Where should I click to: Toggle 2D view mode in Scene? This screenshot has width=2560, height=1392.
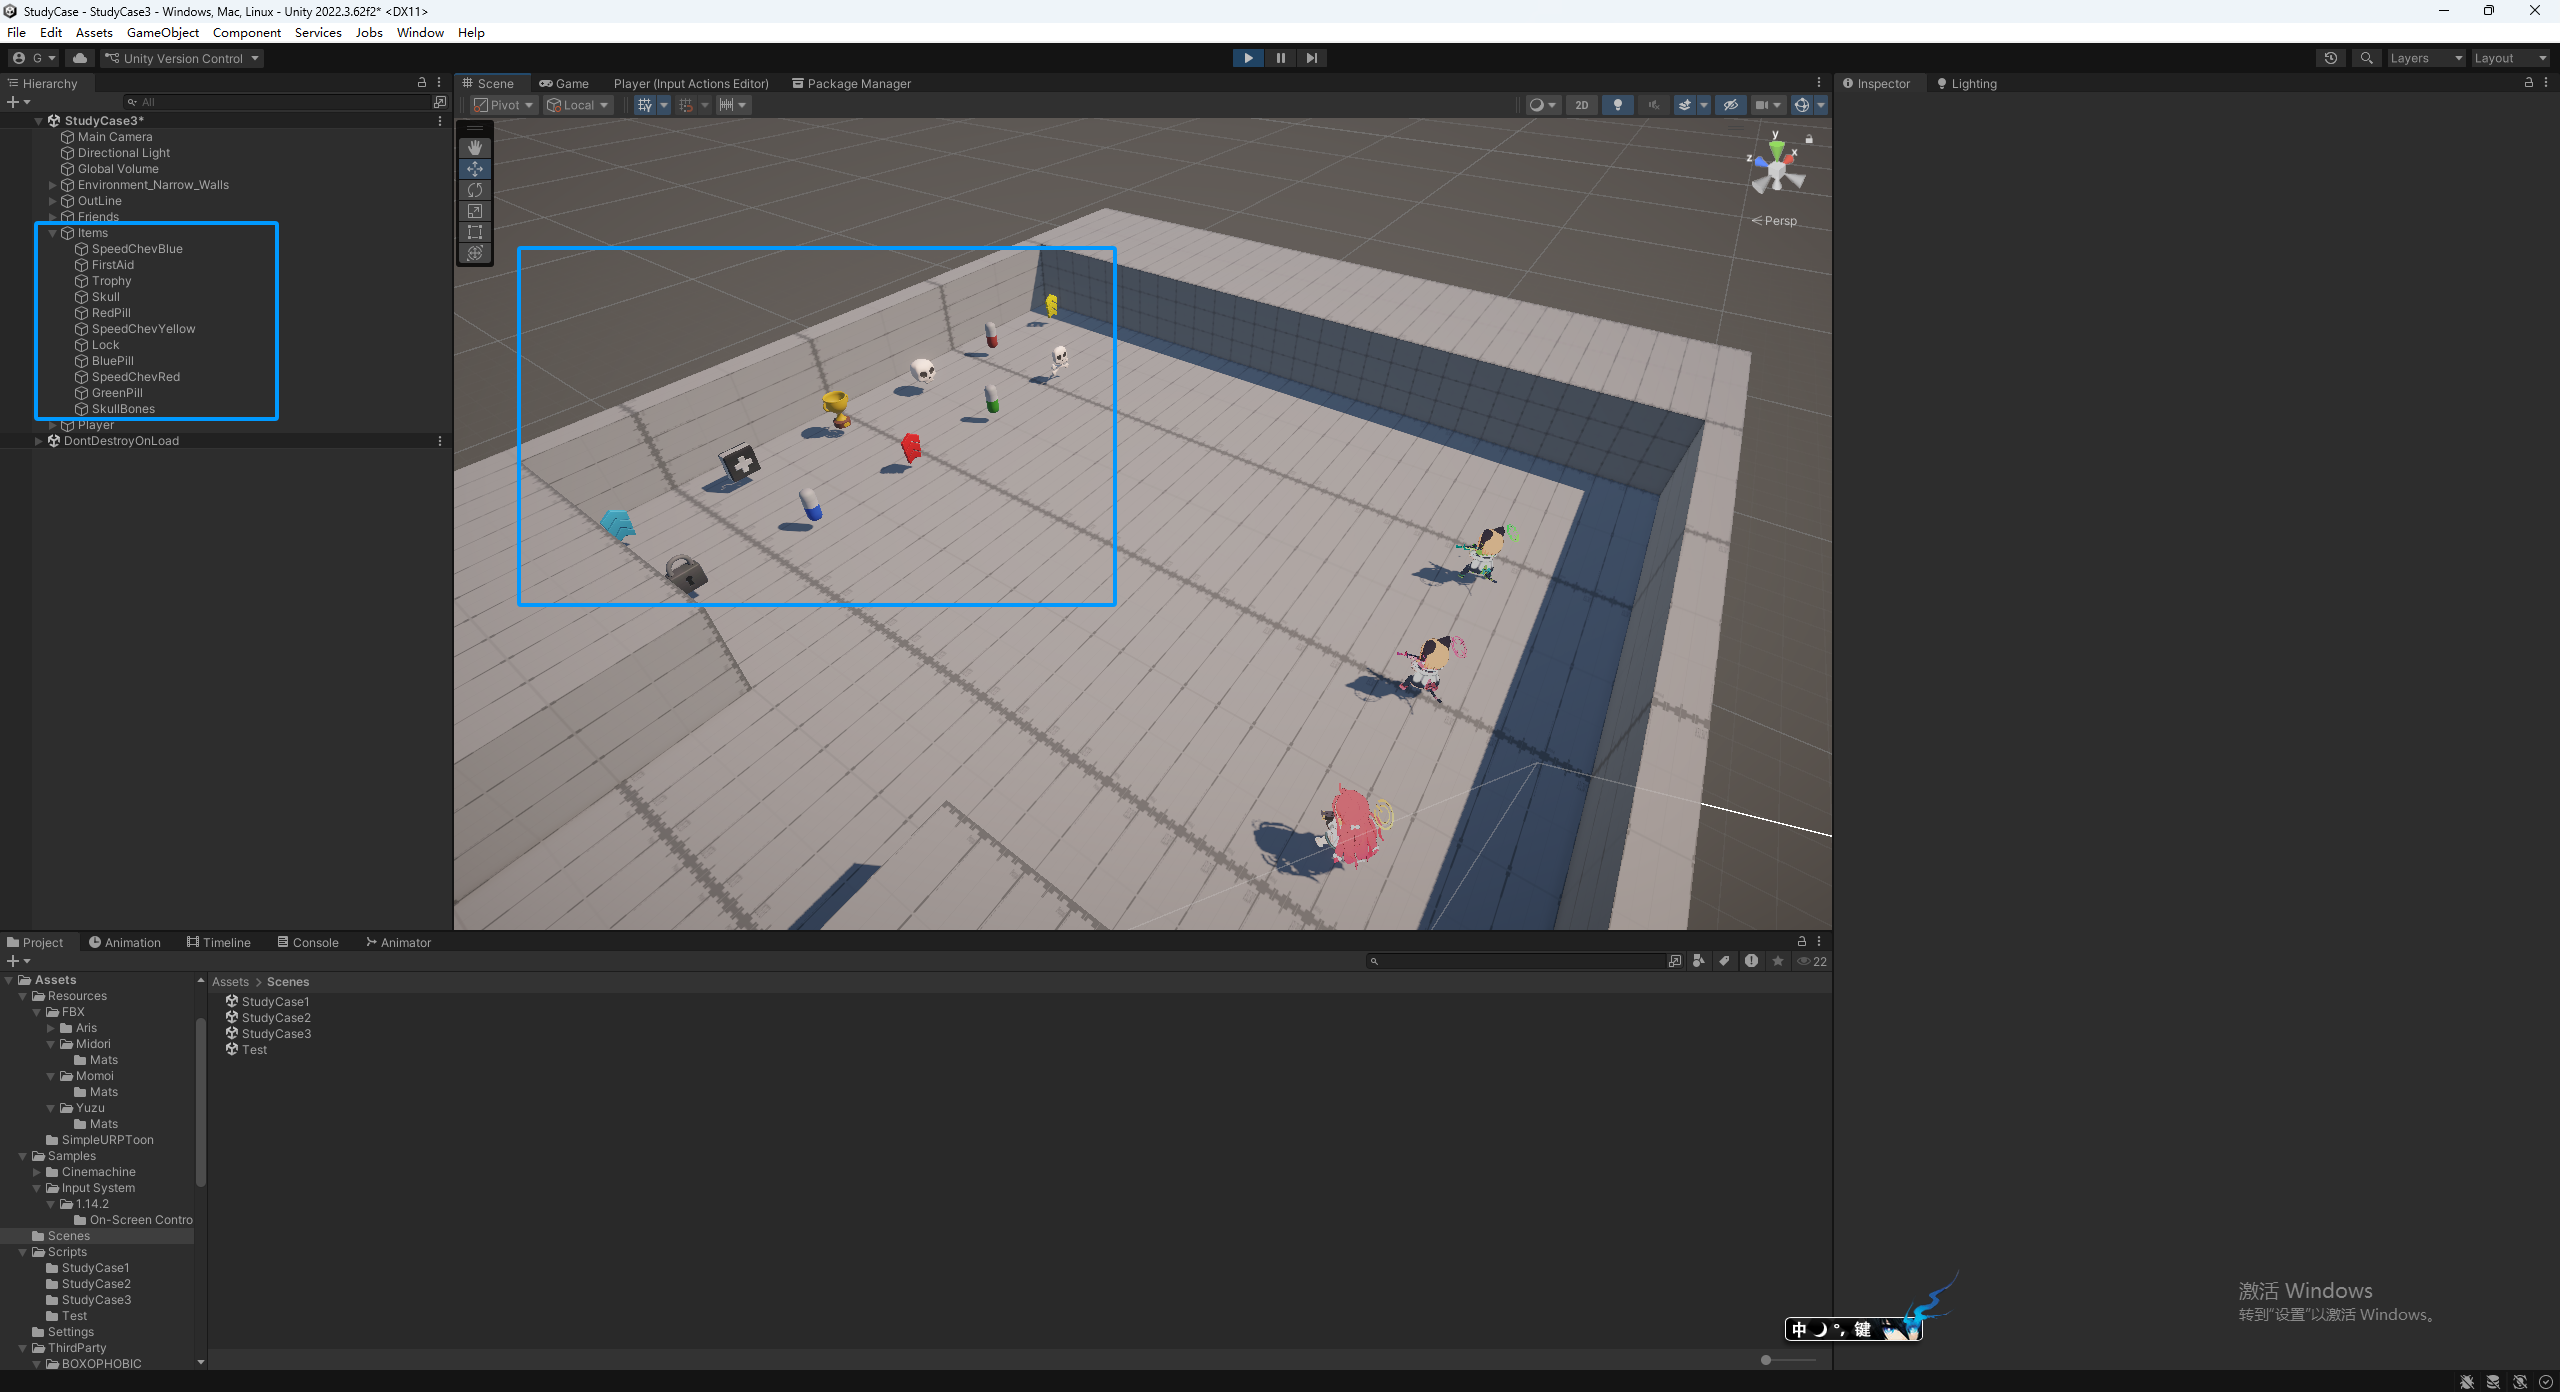pyautogui.click(x=1581, y=105)
